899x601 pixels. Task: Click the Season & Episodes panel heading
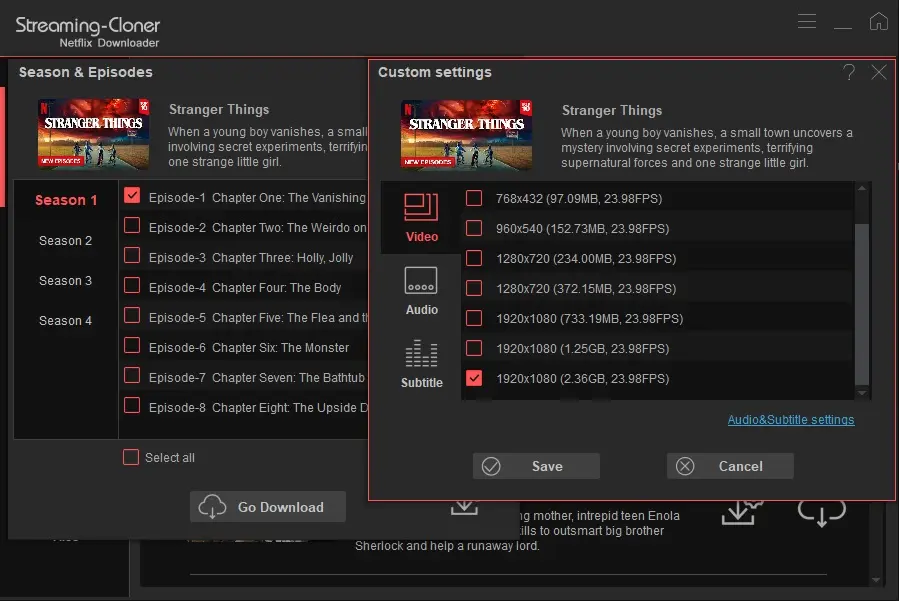(x=85, y=72)
